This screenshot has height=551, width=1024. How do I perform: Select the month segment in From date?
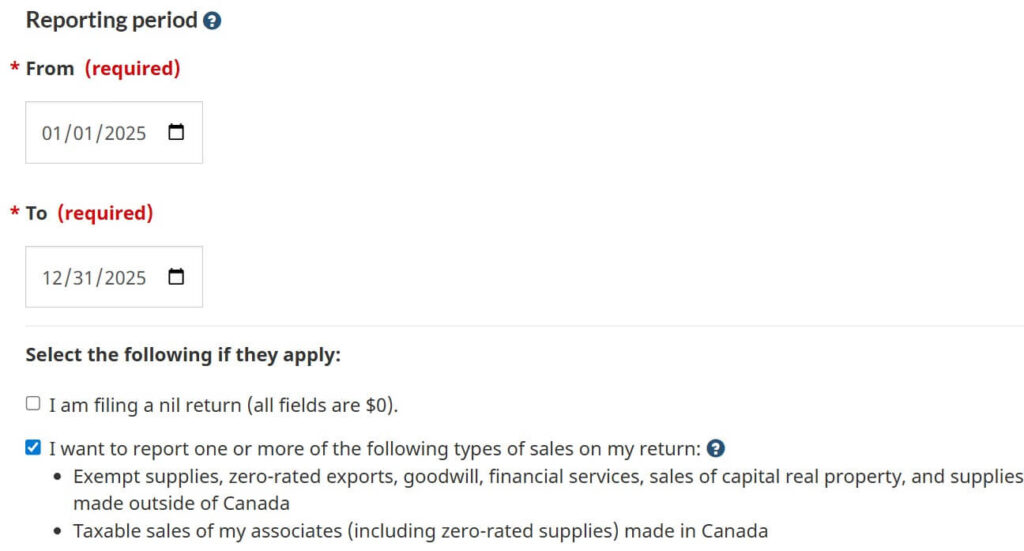pos(51,133)
